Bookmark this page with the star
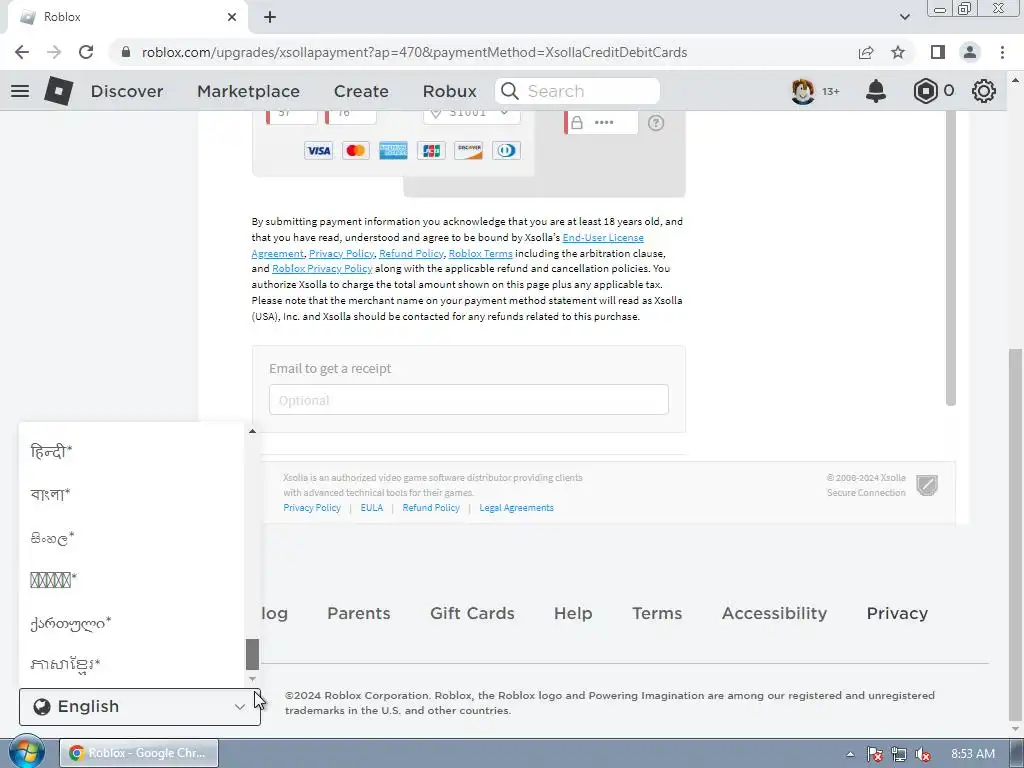The width and height of the screenshot is (1024, 768). coord(899,52)
